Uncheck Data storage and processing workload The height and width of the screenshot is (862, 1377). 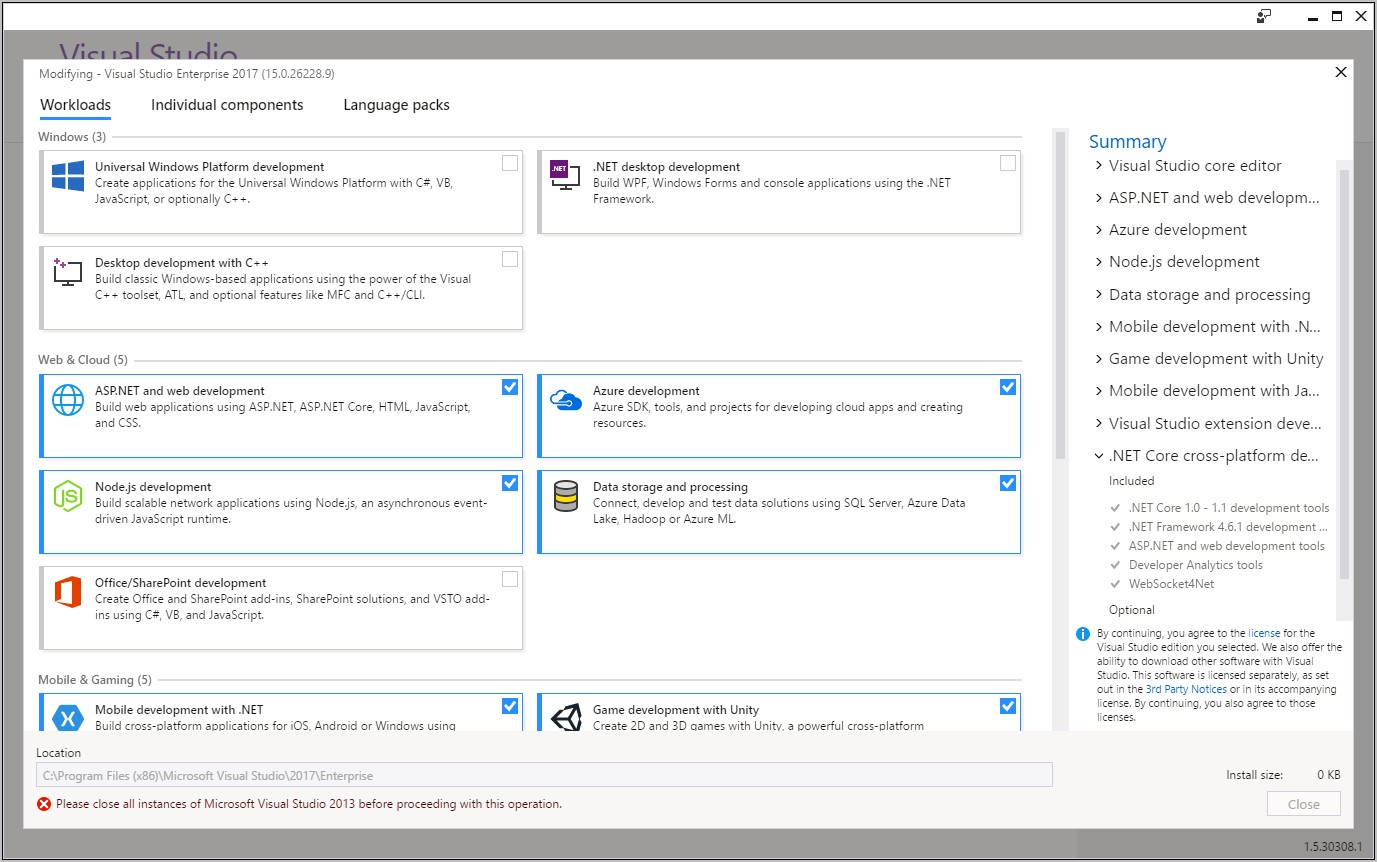[1008, 483]
